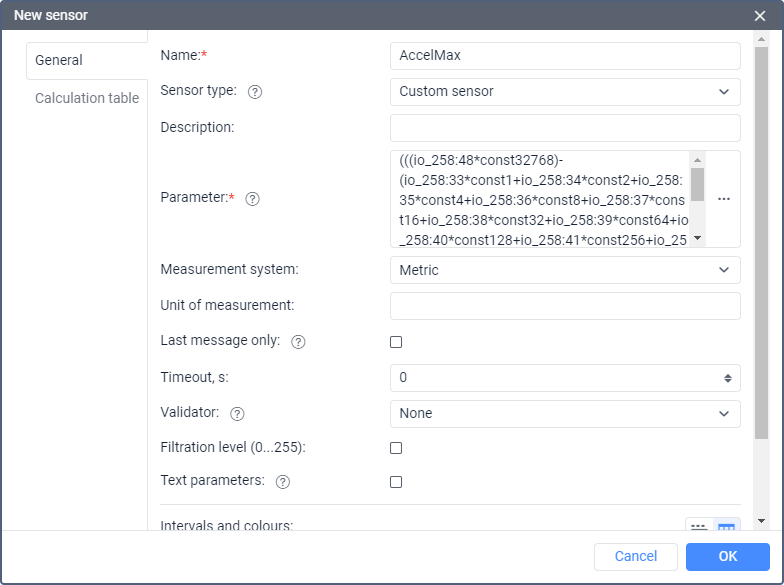Click the Cancel button
This screenshot has height=585, width=784.
coord(636,557)
